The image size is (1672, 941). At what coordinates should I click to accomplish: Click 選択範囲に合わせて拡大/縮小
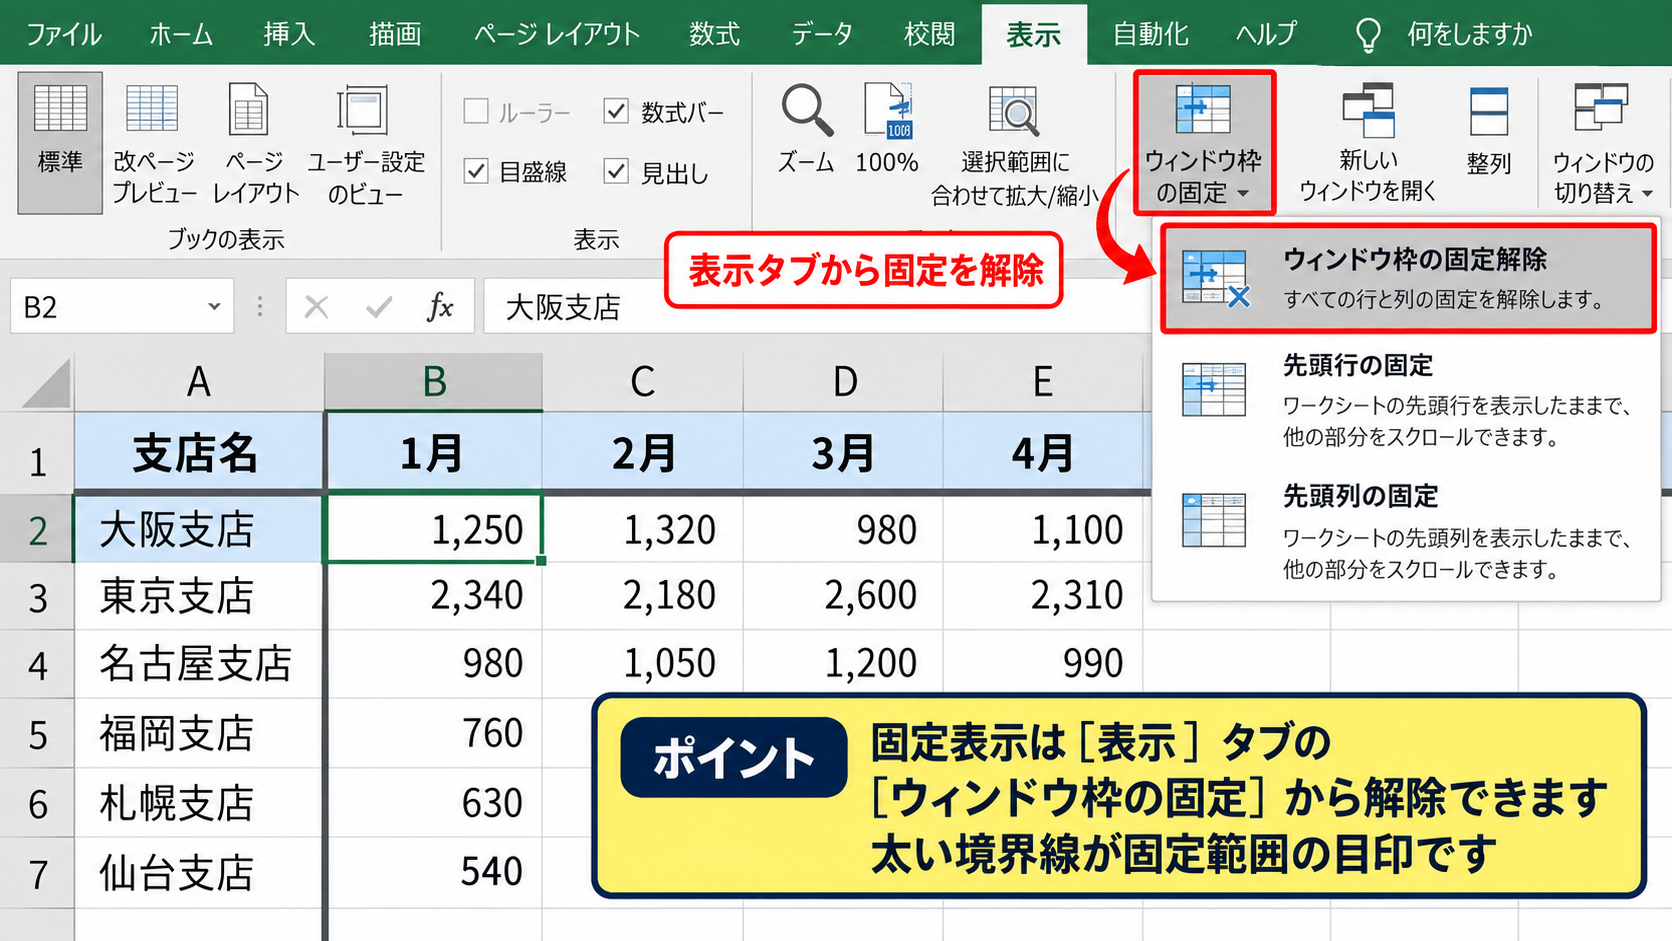(1014, 145)
